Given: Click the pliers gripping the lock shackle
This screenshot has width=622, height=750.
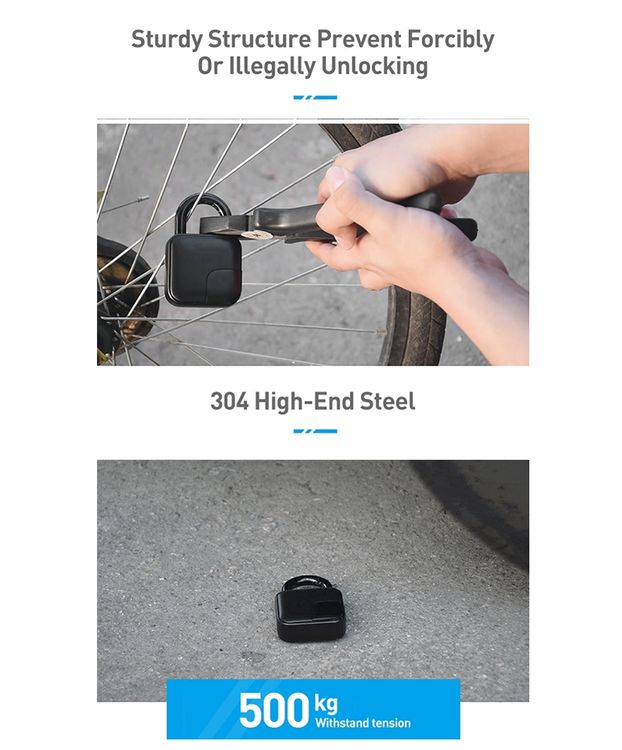Looking at the screenshot, I should point(335,220).
